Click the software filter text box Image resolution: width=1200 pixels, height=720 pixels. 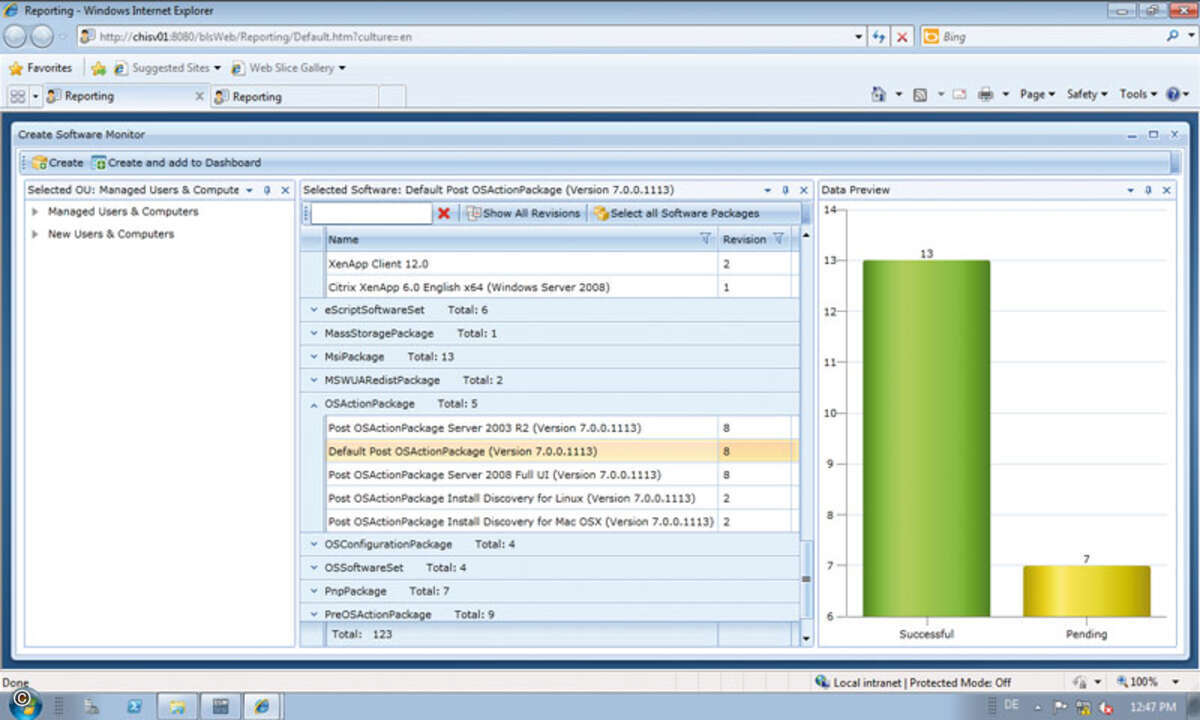click(x=372, y=213)
